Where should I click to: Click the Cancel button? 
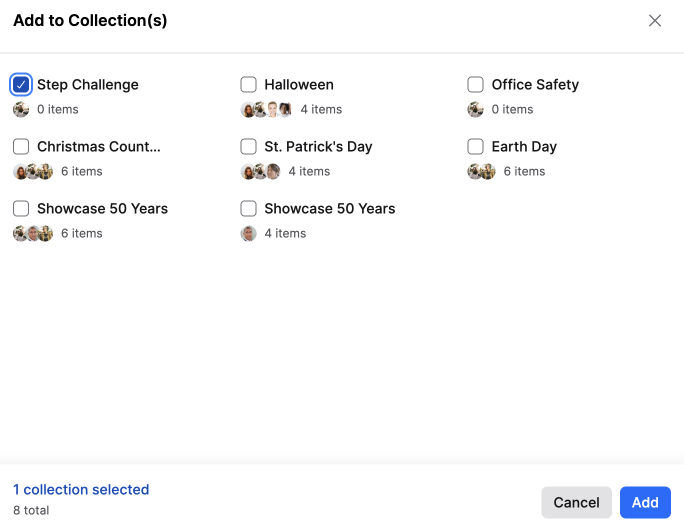576,503
